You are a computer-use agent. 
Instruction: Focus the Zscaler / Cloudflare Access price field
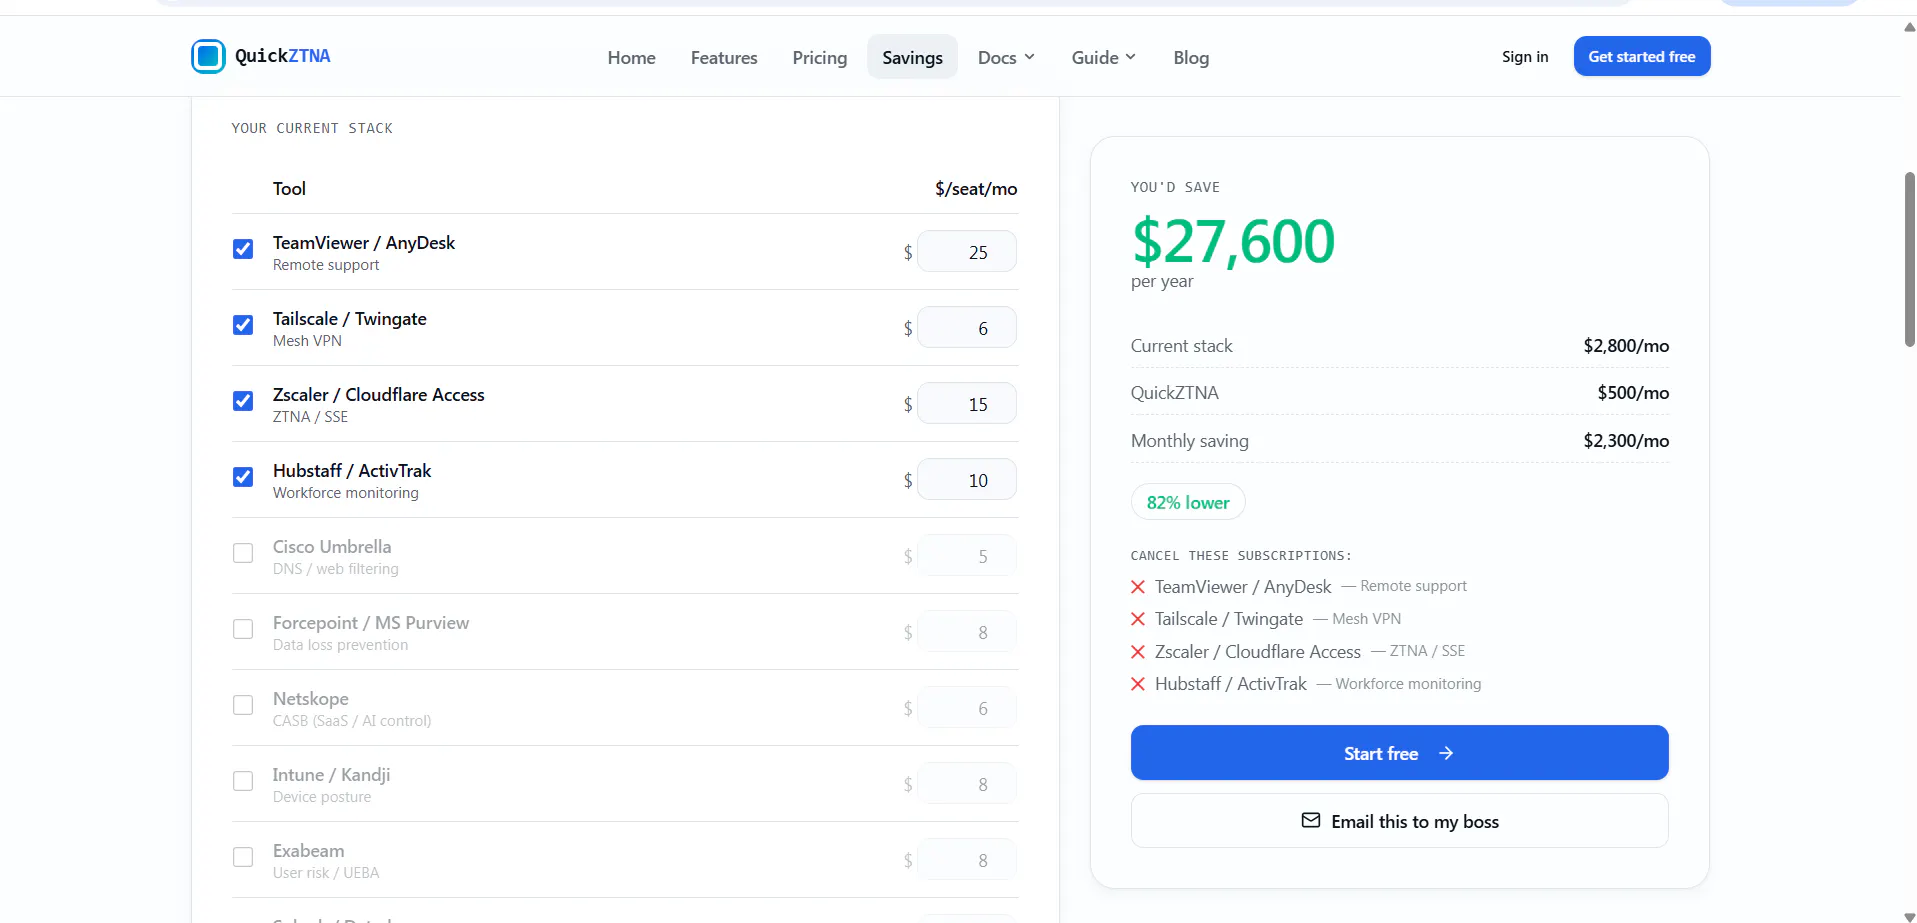[967, 404]
